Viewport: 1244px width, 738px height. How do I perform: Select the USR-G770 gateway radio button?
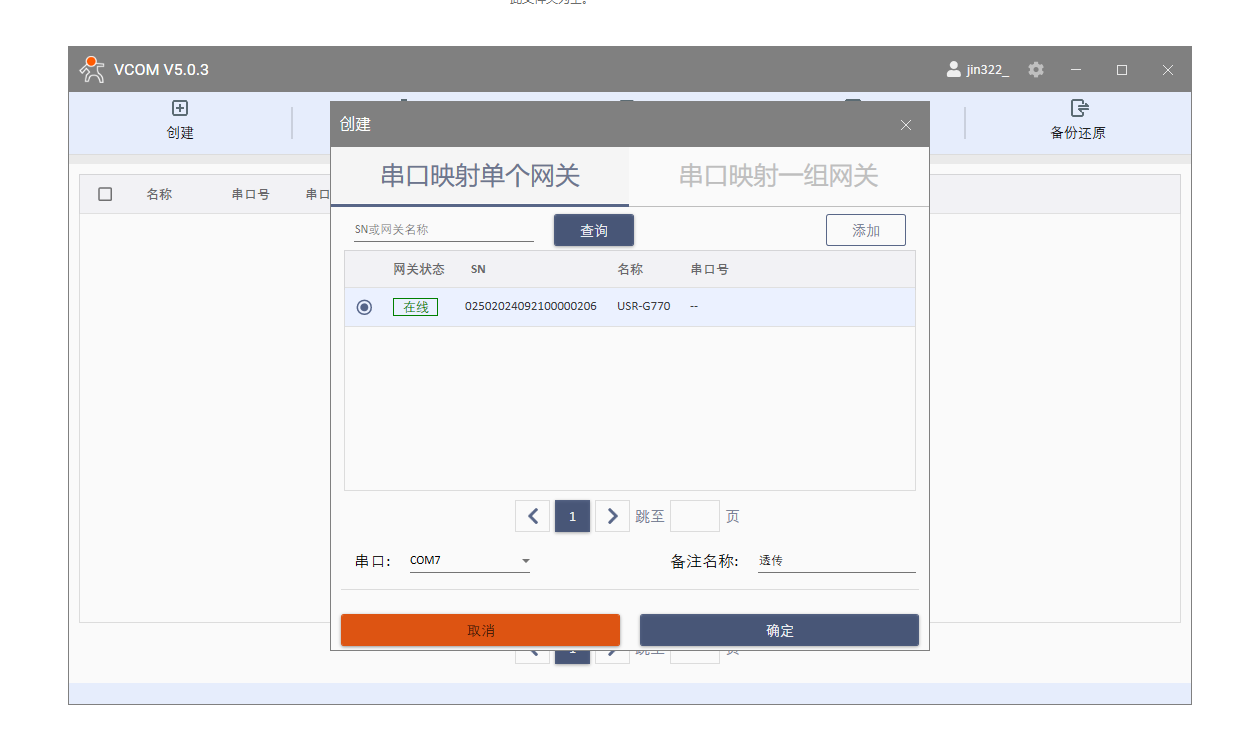tap(364, 307)
